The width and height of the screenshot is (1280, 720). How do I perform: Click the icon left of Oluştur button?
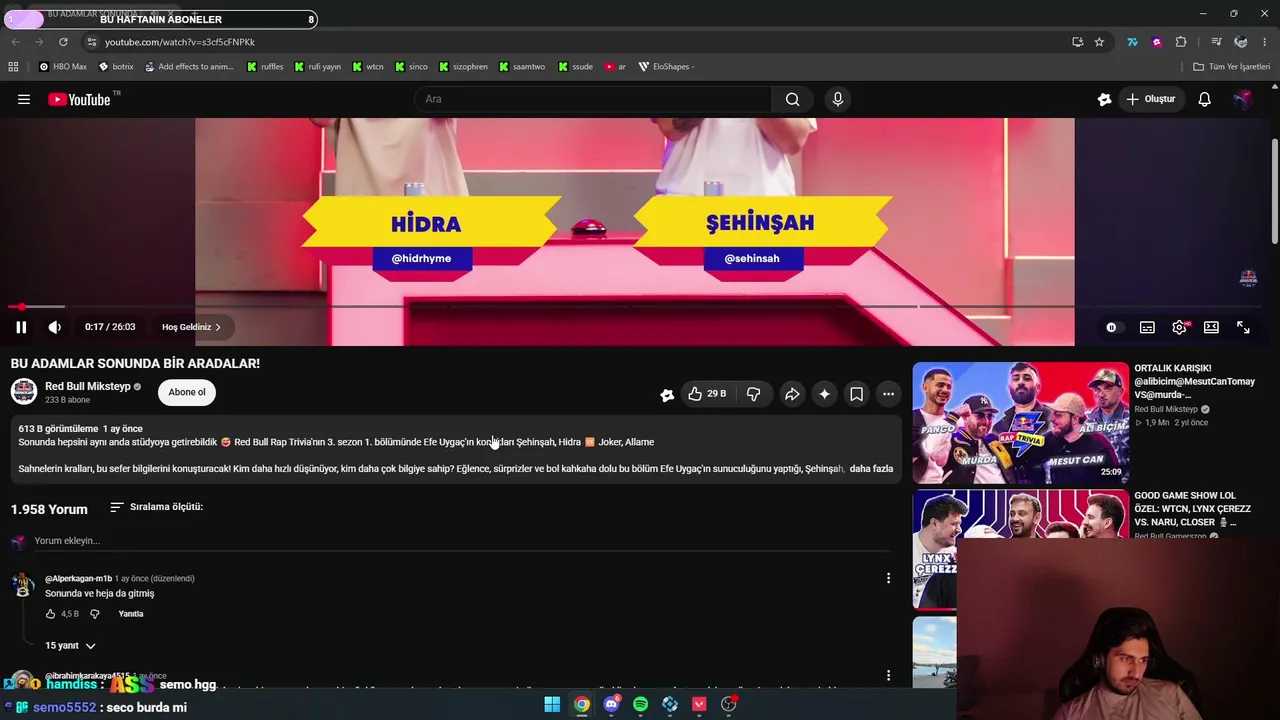tap(1104, 99)
